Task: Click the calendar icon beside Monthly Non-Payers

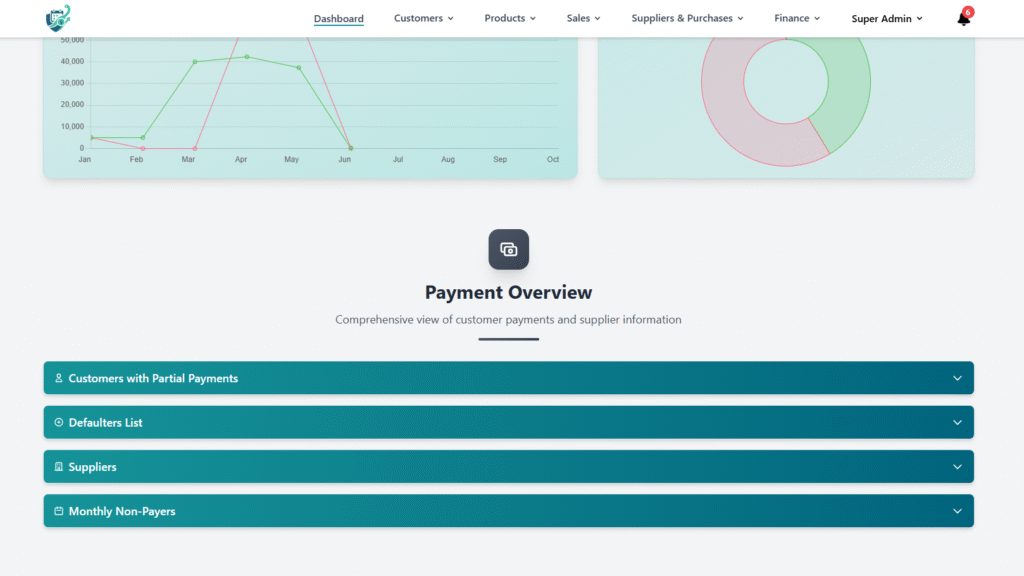Action: pos(59,511)
